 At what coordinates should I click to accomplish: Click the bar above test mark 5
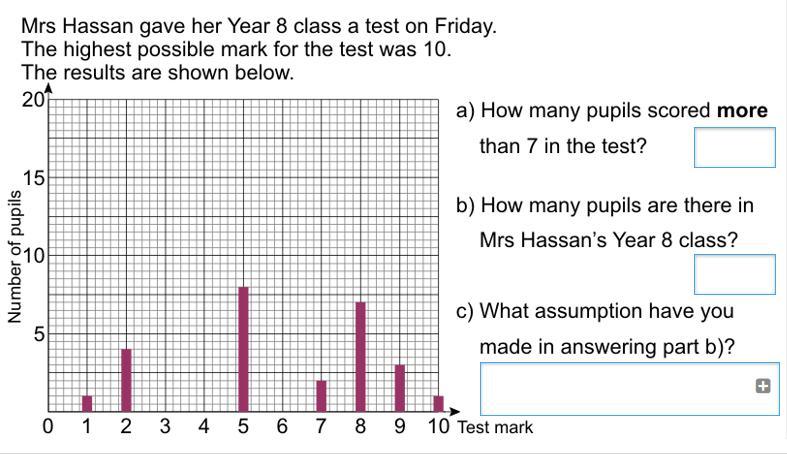point(243,349)
